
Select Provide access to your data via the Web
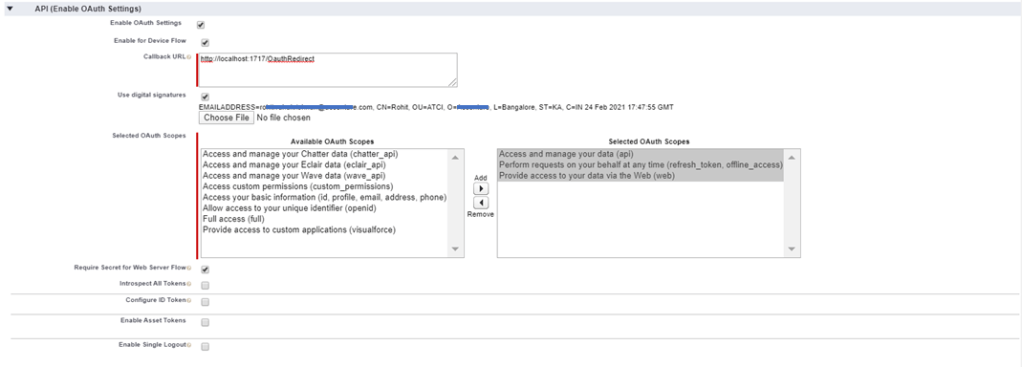pos(587,176)
